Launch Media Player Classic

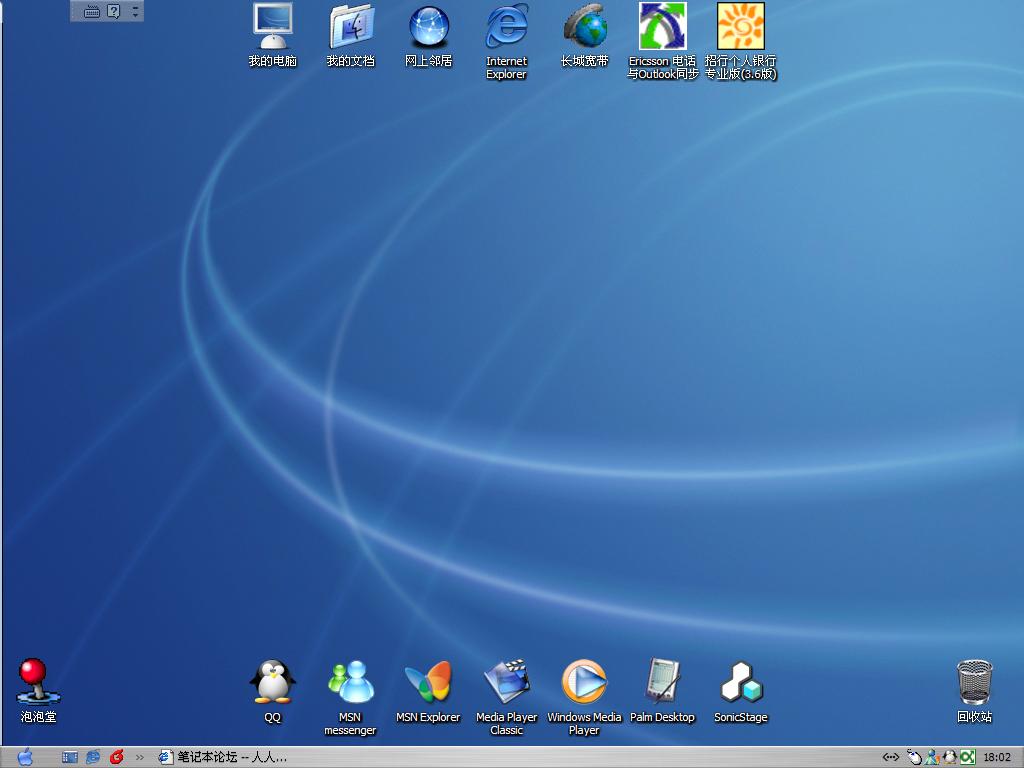[506, 697]
